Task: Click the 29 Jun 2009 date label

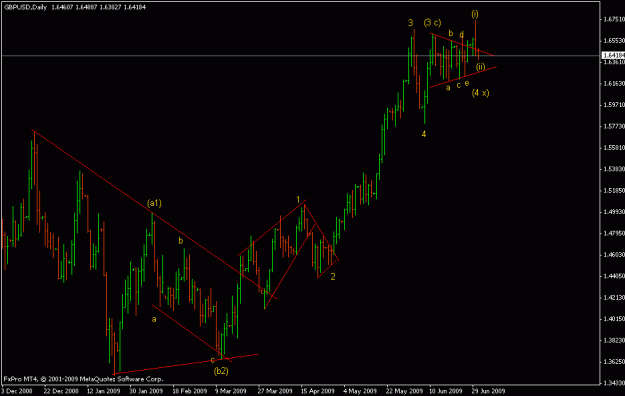Action: pyautogui.click(x=488, y=391)
